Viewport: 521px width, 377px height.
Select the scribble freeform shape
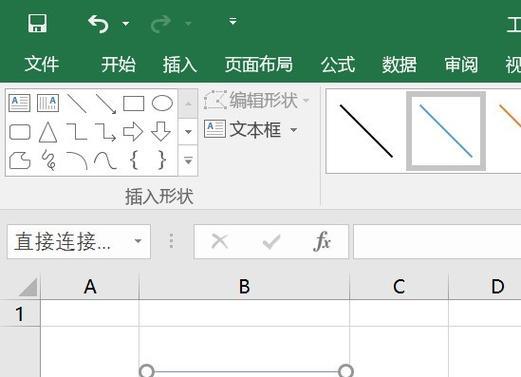click(49, 160)
